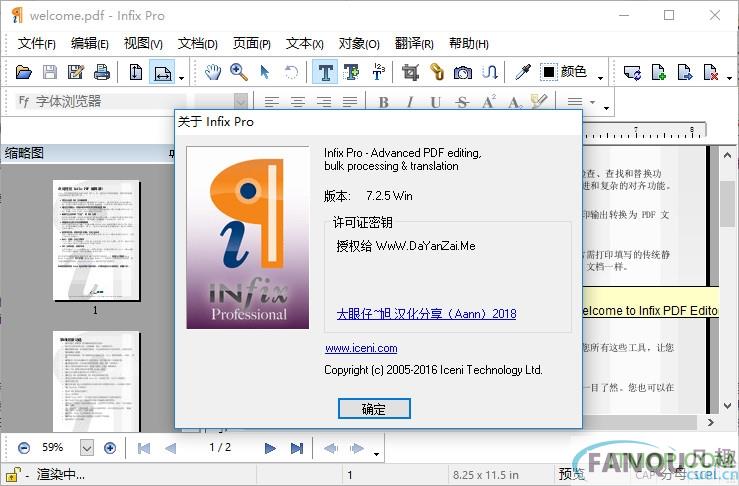Open the 59% zoom level dropdown
Image resolution: width=739 pixels, height=486 pixels.
(87, 448)
